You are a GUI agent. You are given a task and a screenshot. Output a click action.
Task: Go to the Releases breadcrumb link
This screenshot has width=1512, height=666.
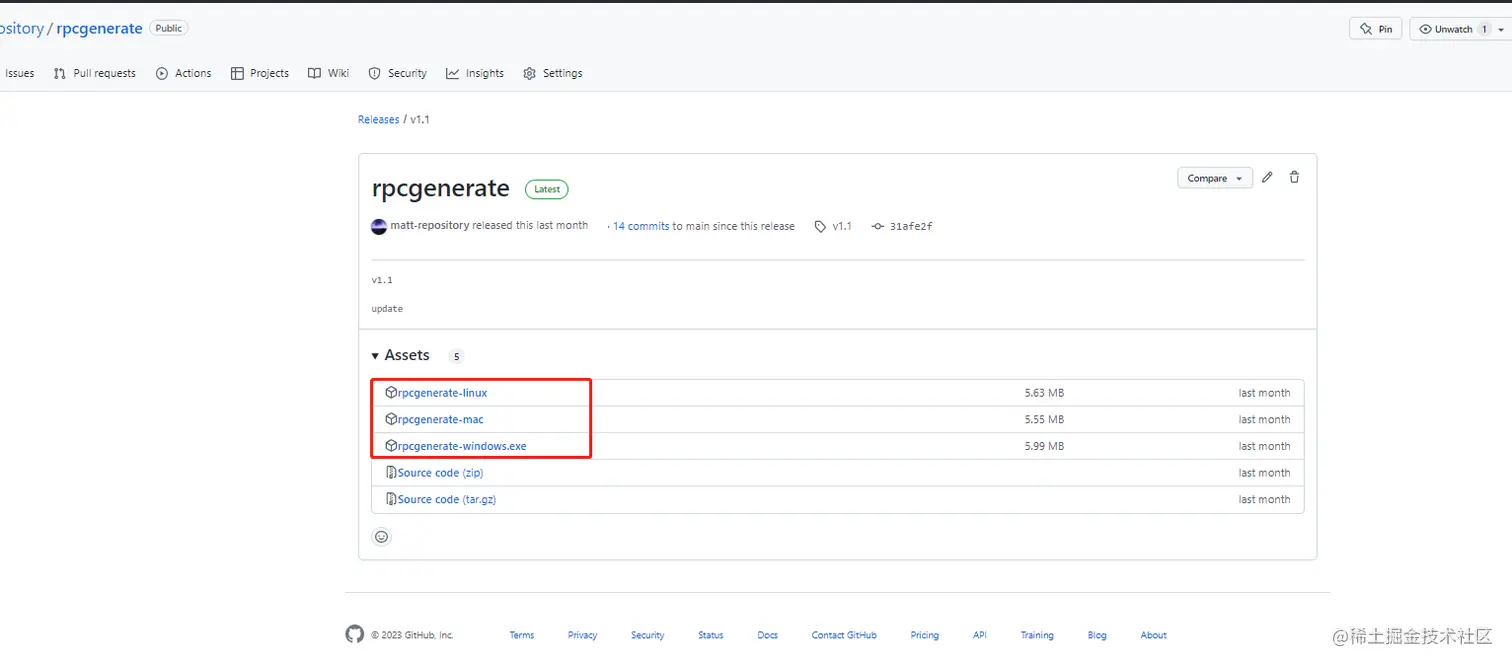click(x=379, y=119)
